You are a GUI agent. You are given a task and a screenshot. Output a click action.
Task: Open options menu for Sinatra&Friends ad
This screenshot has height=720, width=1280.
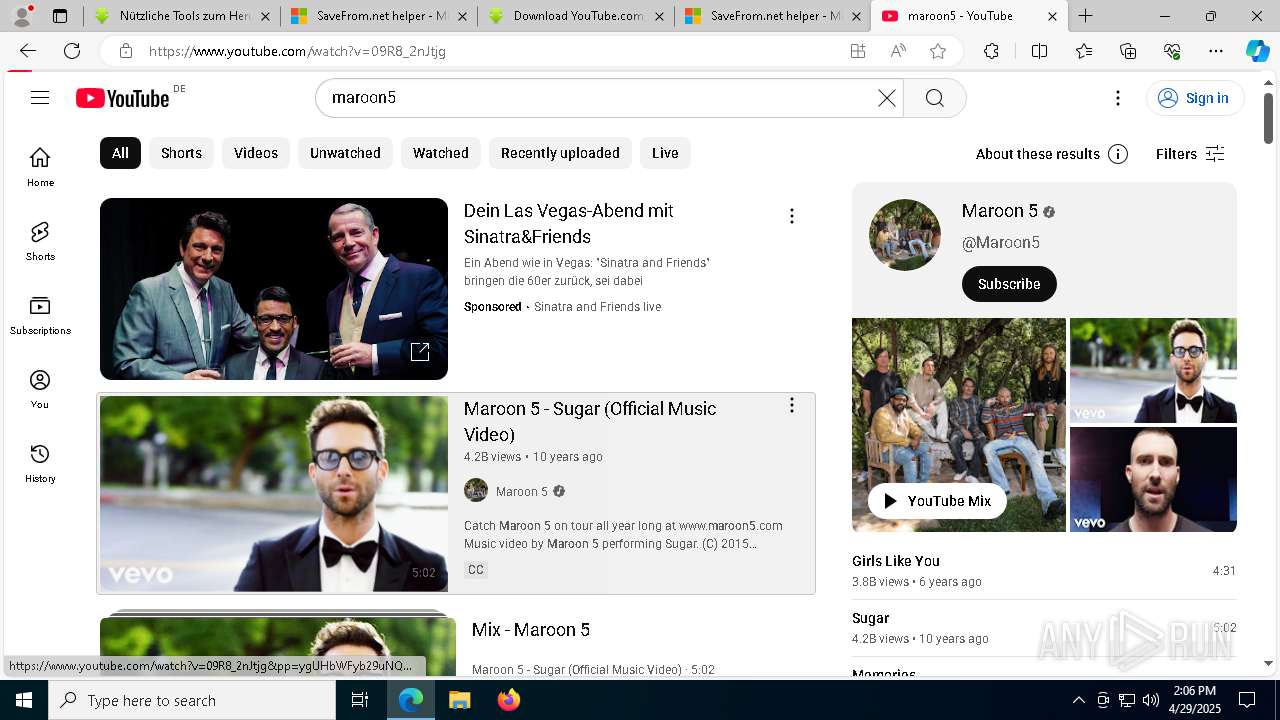(792, 216)
